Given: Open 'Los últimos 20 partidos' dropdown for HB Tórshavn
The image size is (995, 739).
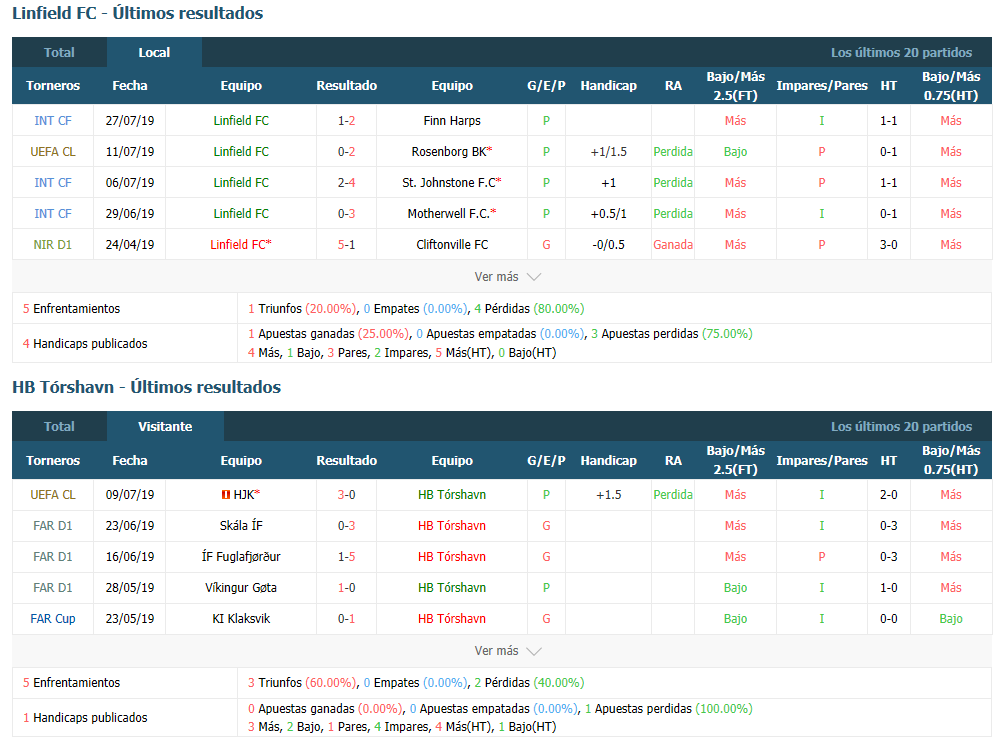Looking at the screenshot, I should tap(901, 427).
